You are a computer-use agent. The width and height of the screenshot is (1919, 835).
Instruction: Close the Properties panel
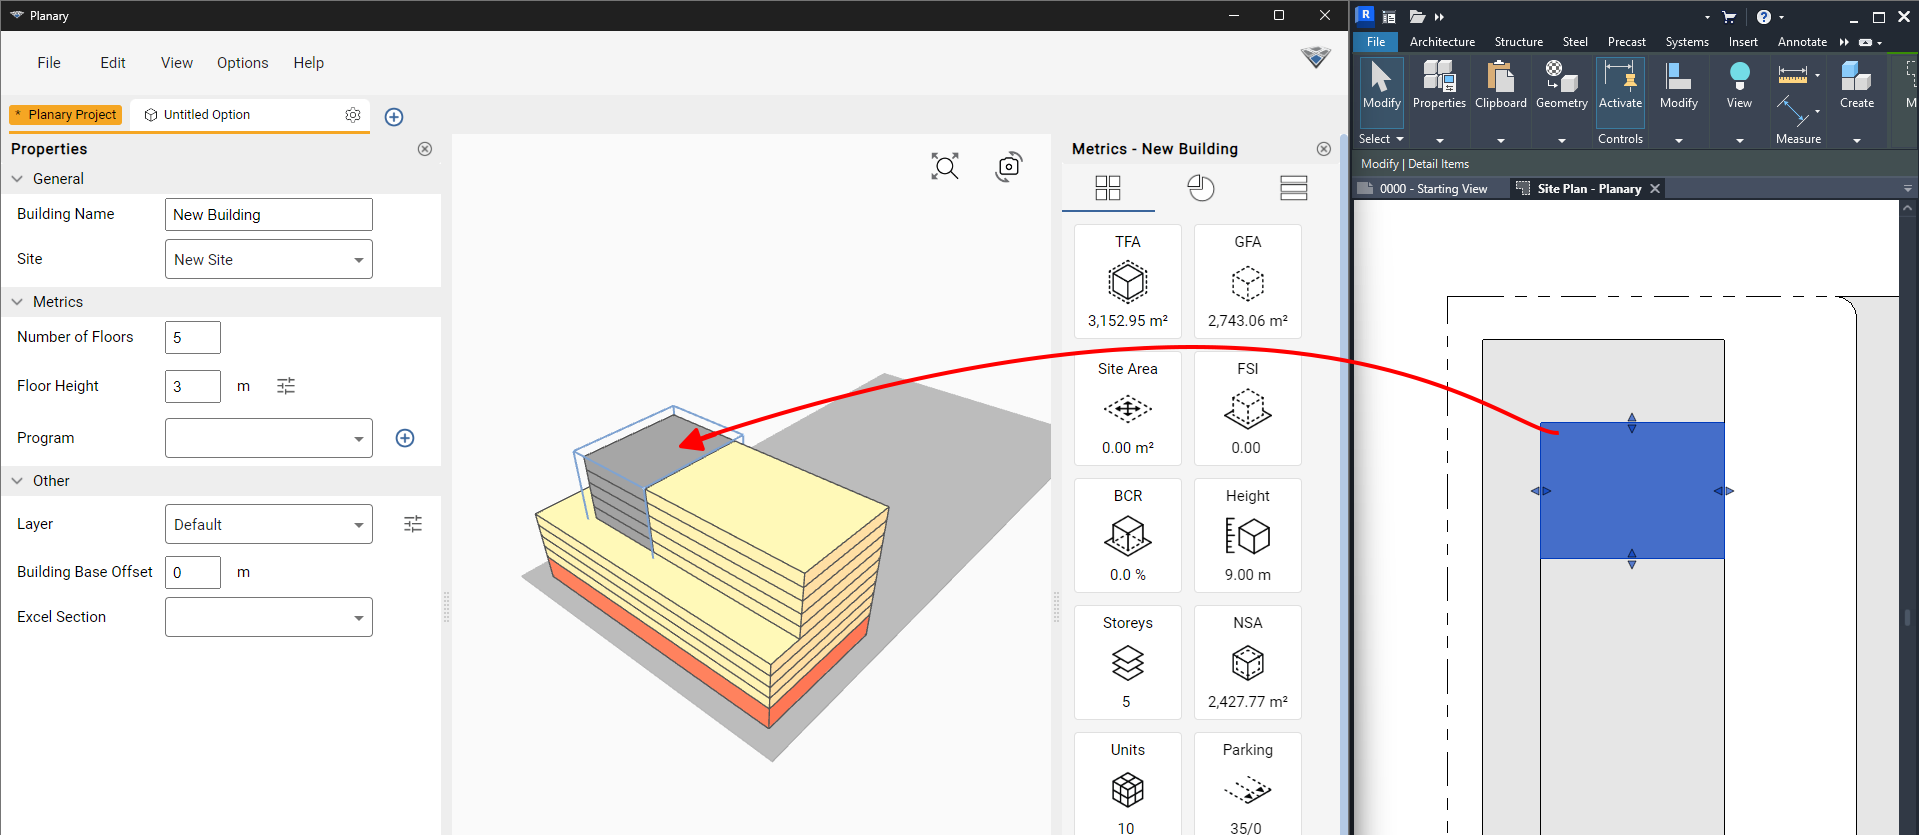425,149
